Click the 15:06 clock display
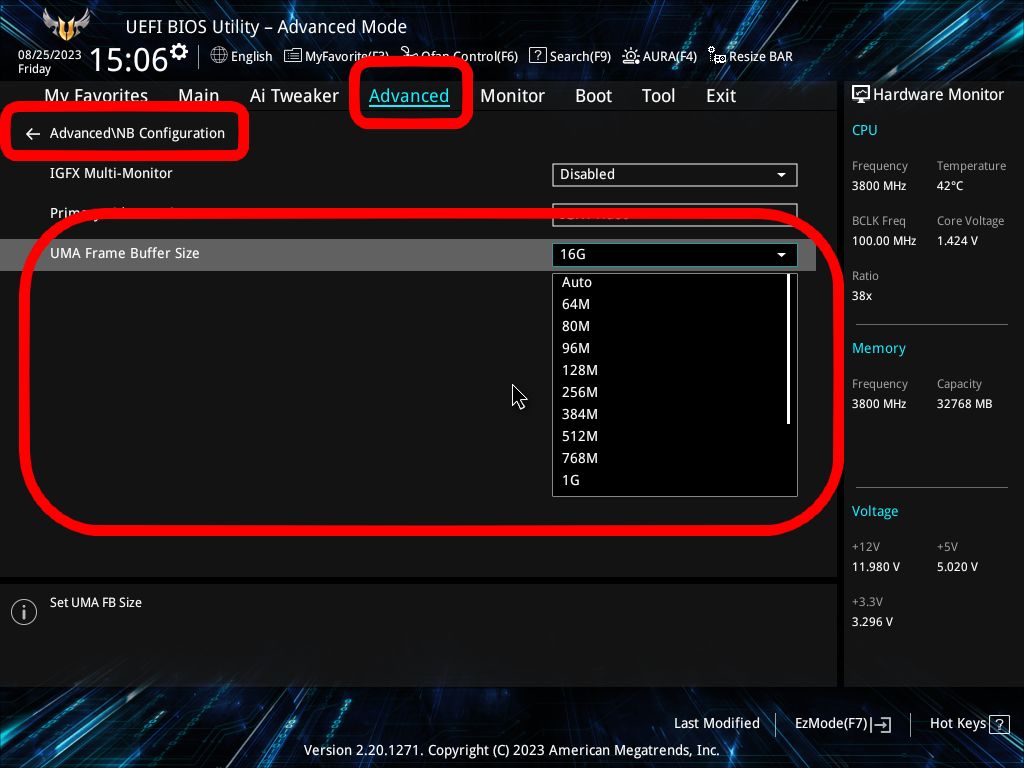Image resolution: width=1024 pixels, height=768 pixels. click(x=129, y=59)
